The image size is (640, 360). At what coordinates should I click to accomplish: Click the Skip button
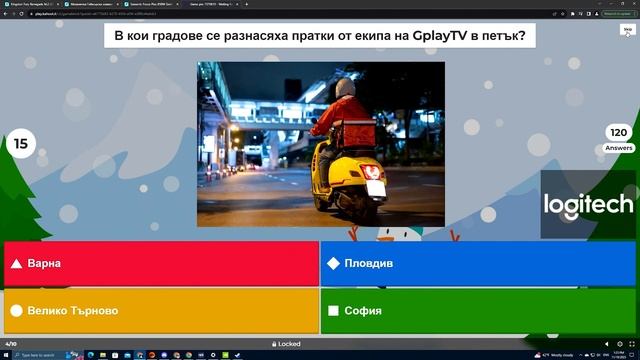coord(627,29)
